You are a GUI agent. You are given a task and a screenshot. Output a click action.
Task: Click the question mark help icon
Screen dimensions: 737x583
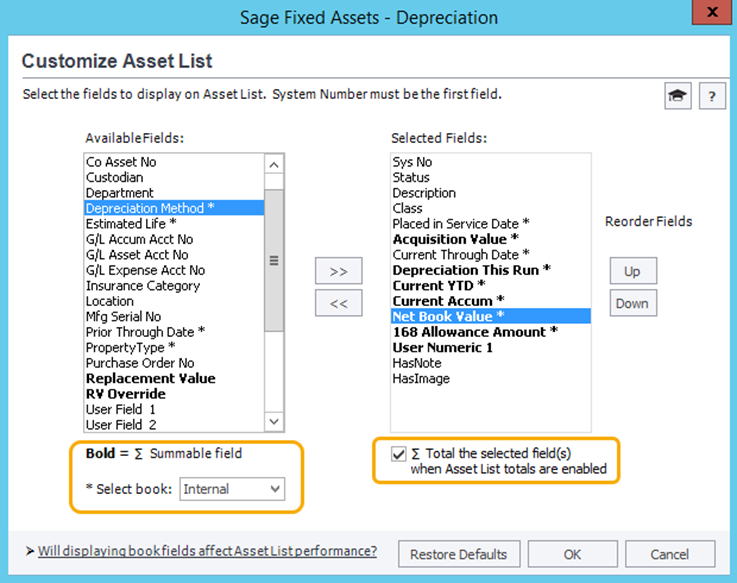[712, 96]
